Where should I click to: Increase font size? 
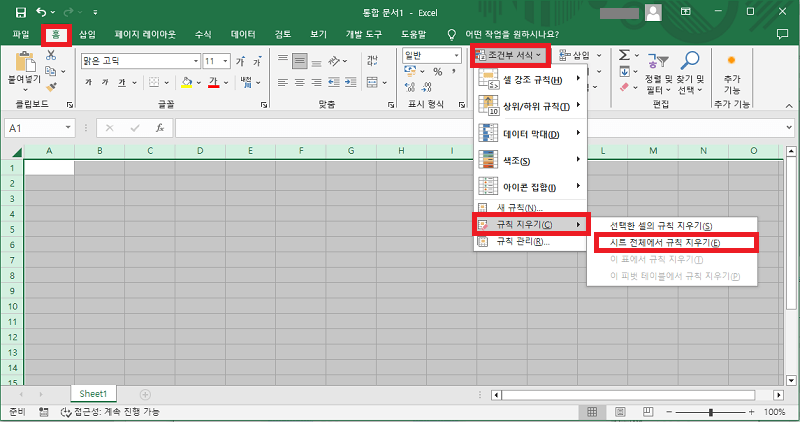click(x=240, y=61)
